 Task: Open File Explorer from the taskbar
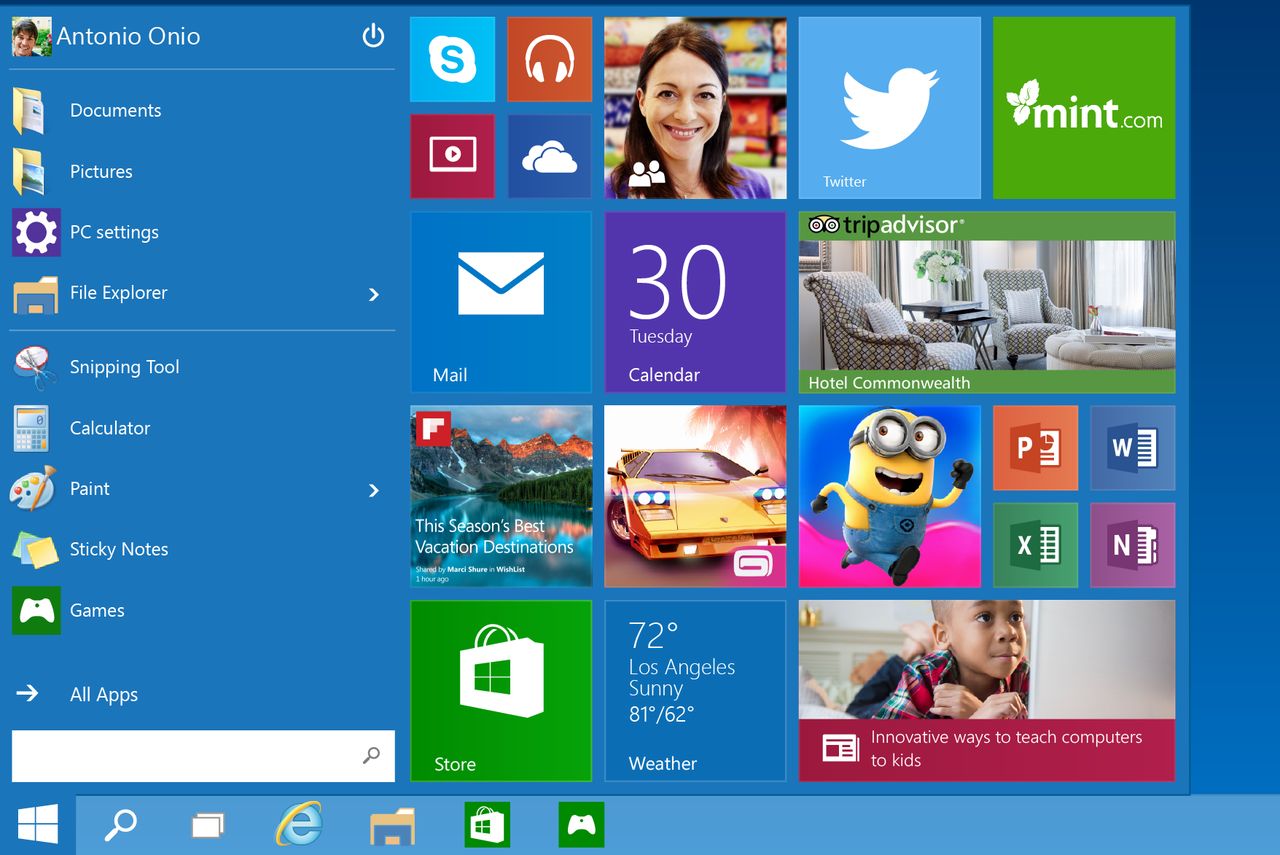392,826
